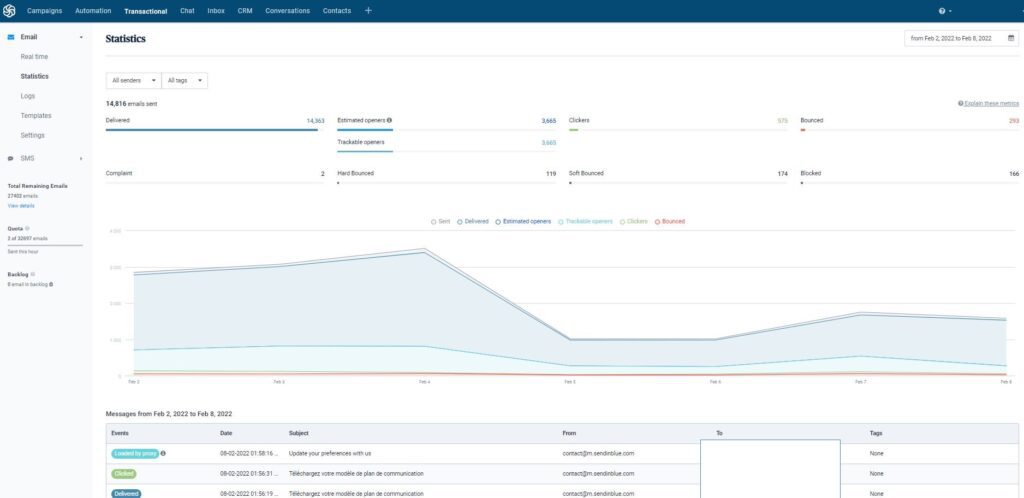Open the All tags dropdown

click(184, 80)
